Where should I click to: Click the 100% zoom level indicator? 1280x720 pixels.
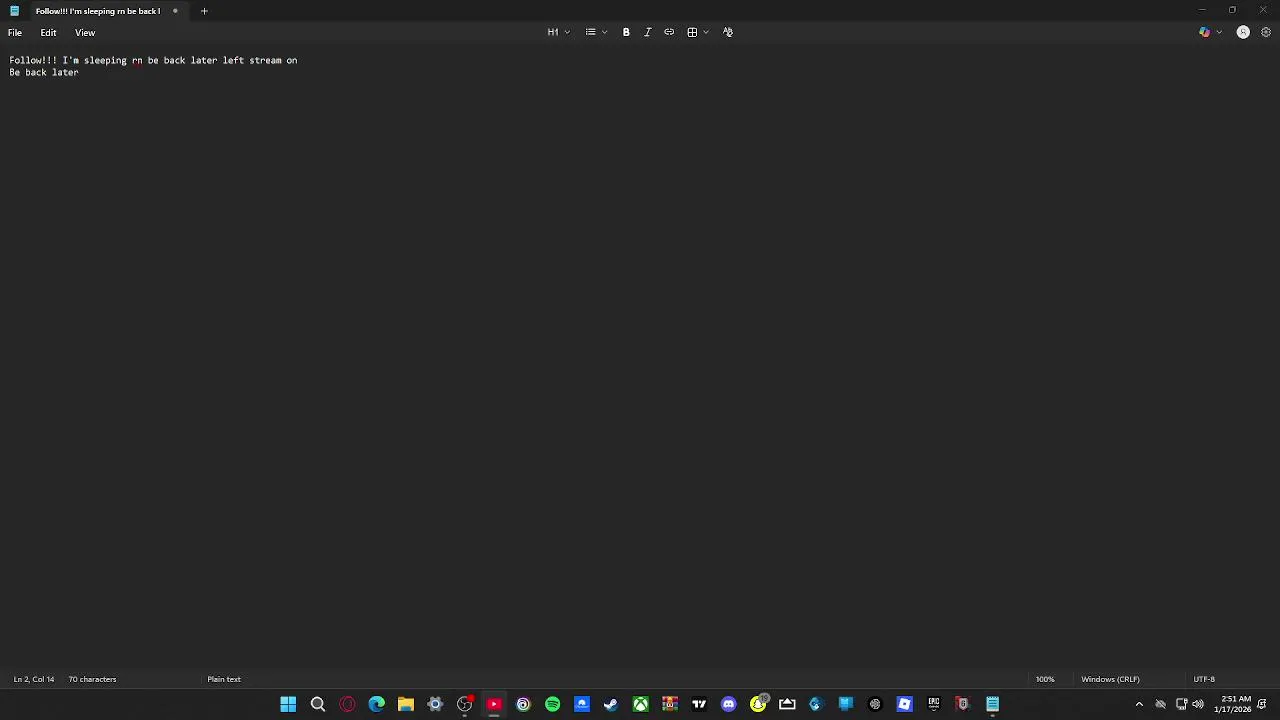tap(1045, 679)
